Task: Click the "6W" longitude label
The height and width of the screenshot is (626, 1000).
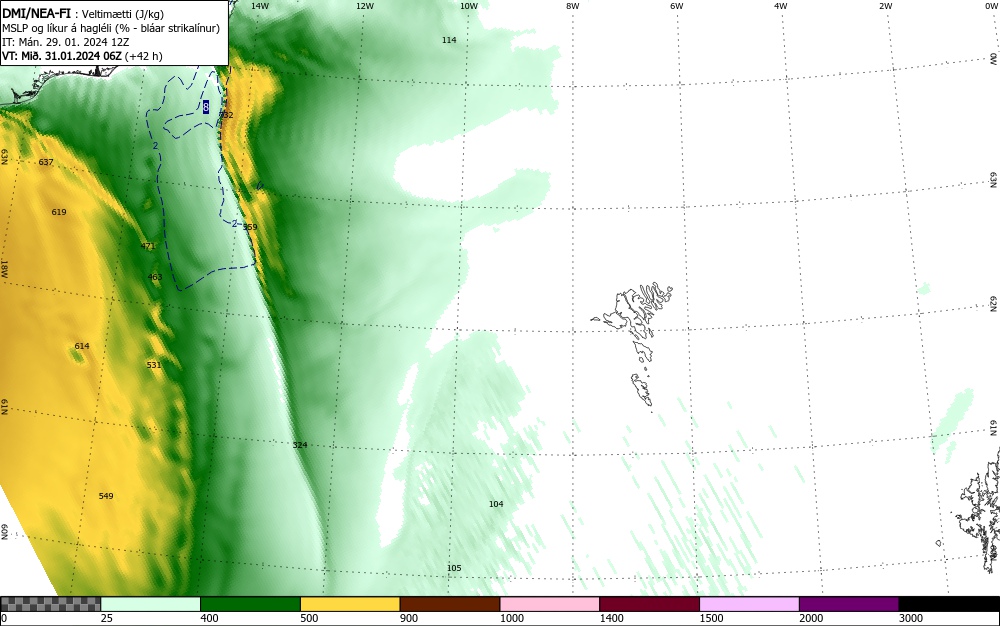Action: (x=677, y=6)
